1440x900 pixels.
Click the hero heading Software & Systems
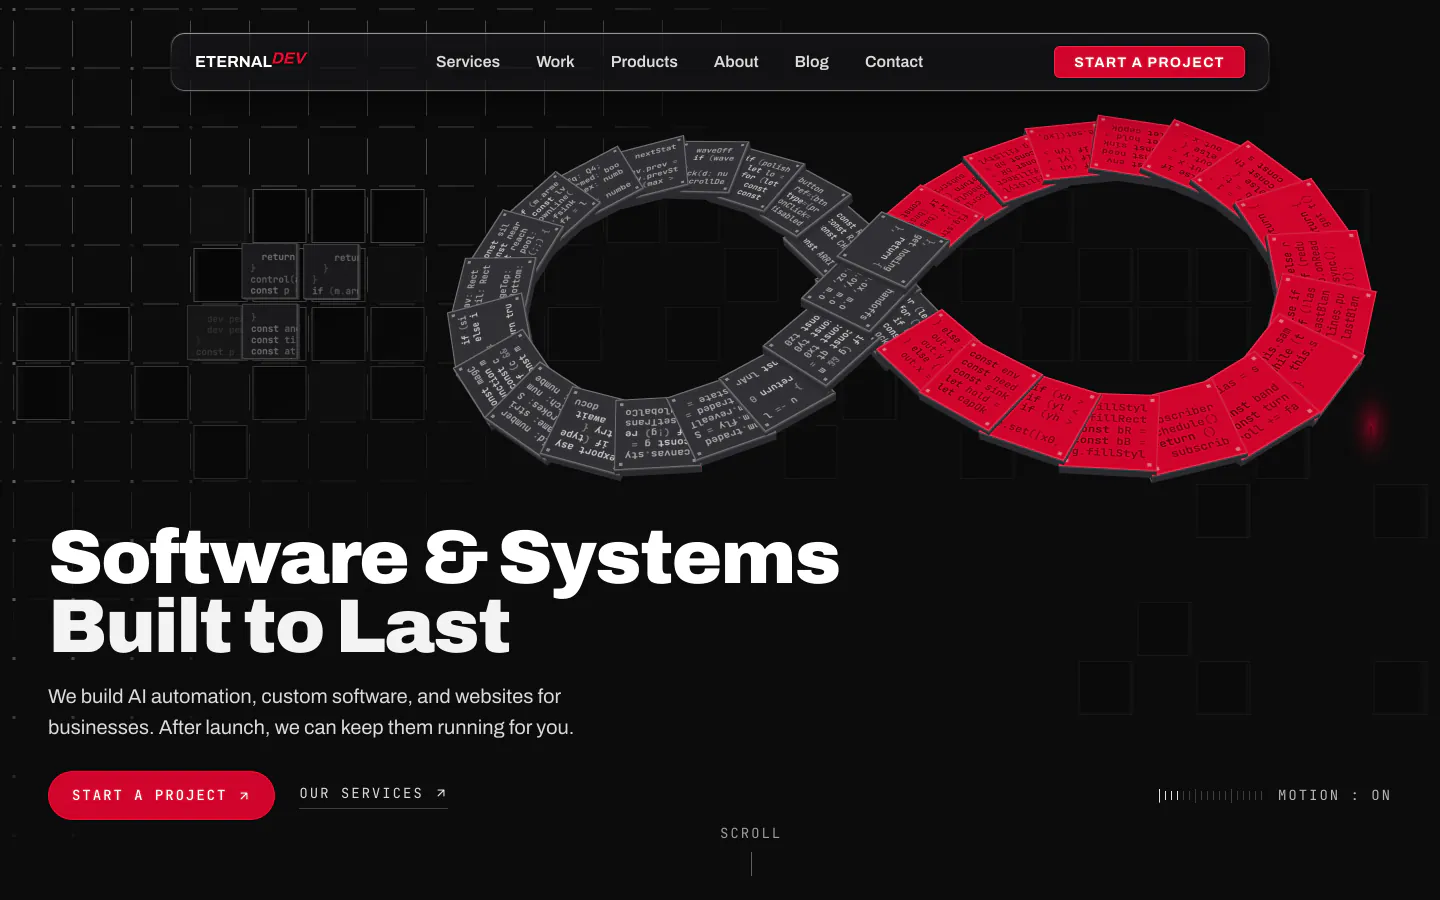[444, 558]
